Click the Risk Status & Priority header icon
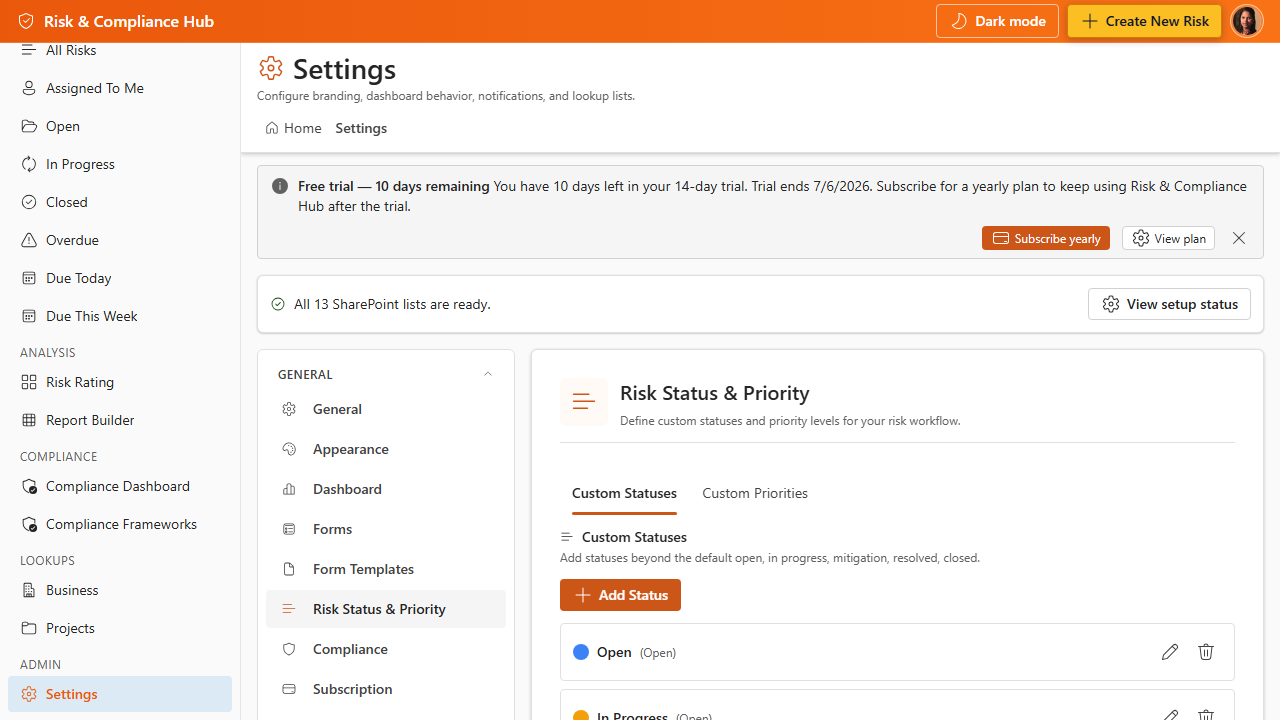The width and height of the screenshot is (1280, 720). coord(584,402)
